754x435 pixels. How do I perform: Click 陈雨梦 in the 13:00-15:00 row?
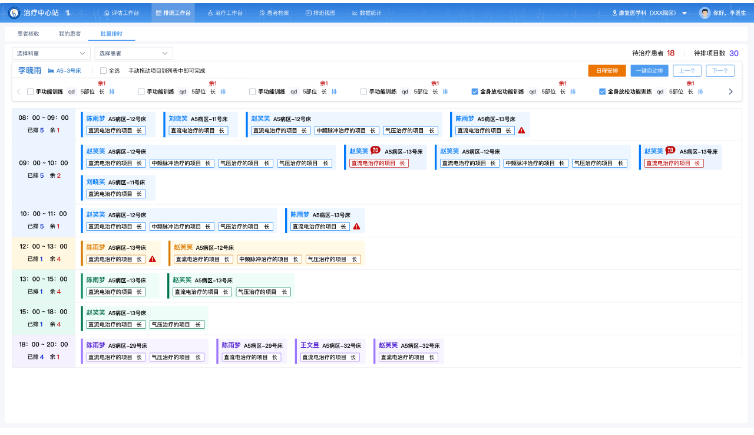coord(96,280)
